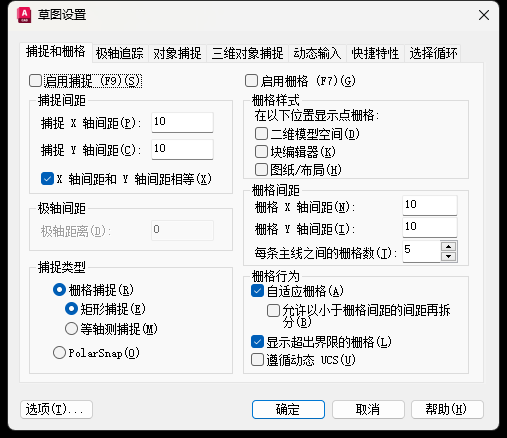Screen dimensions: 507x438
Task: Increase 每条主线之间的栅格数 with up arrow
Action: [x=448, y=247]
